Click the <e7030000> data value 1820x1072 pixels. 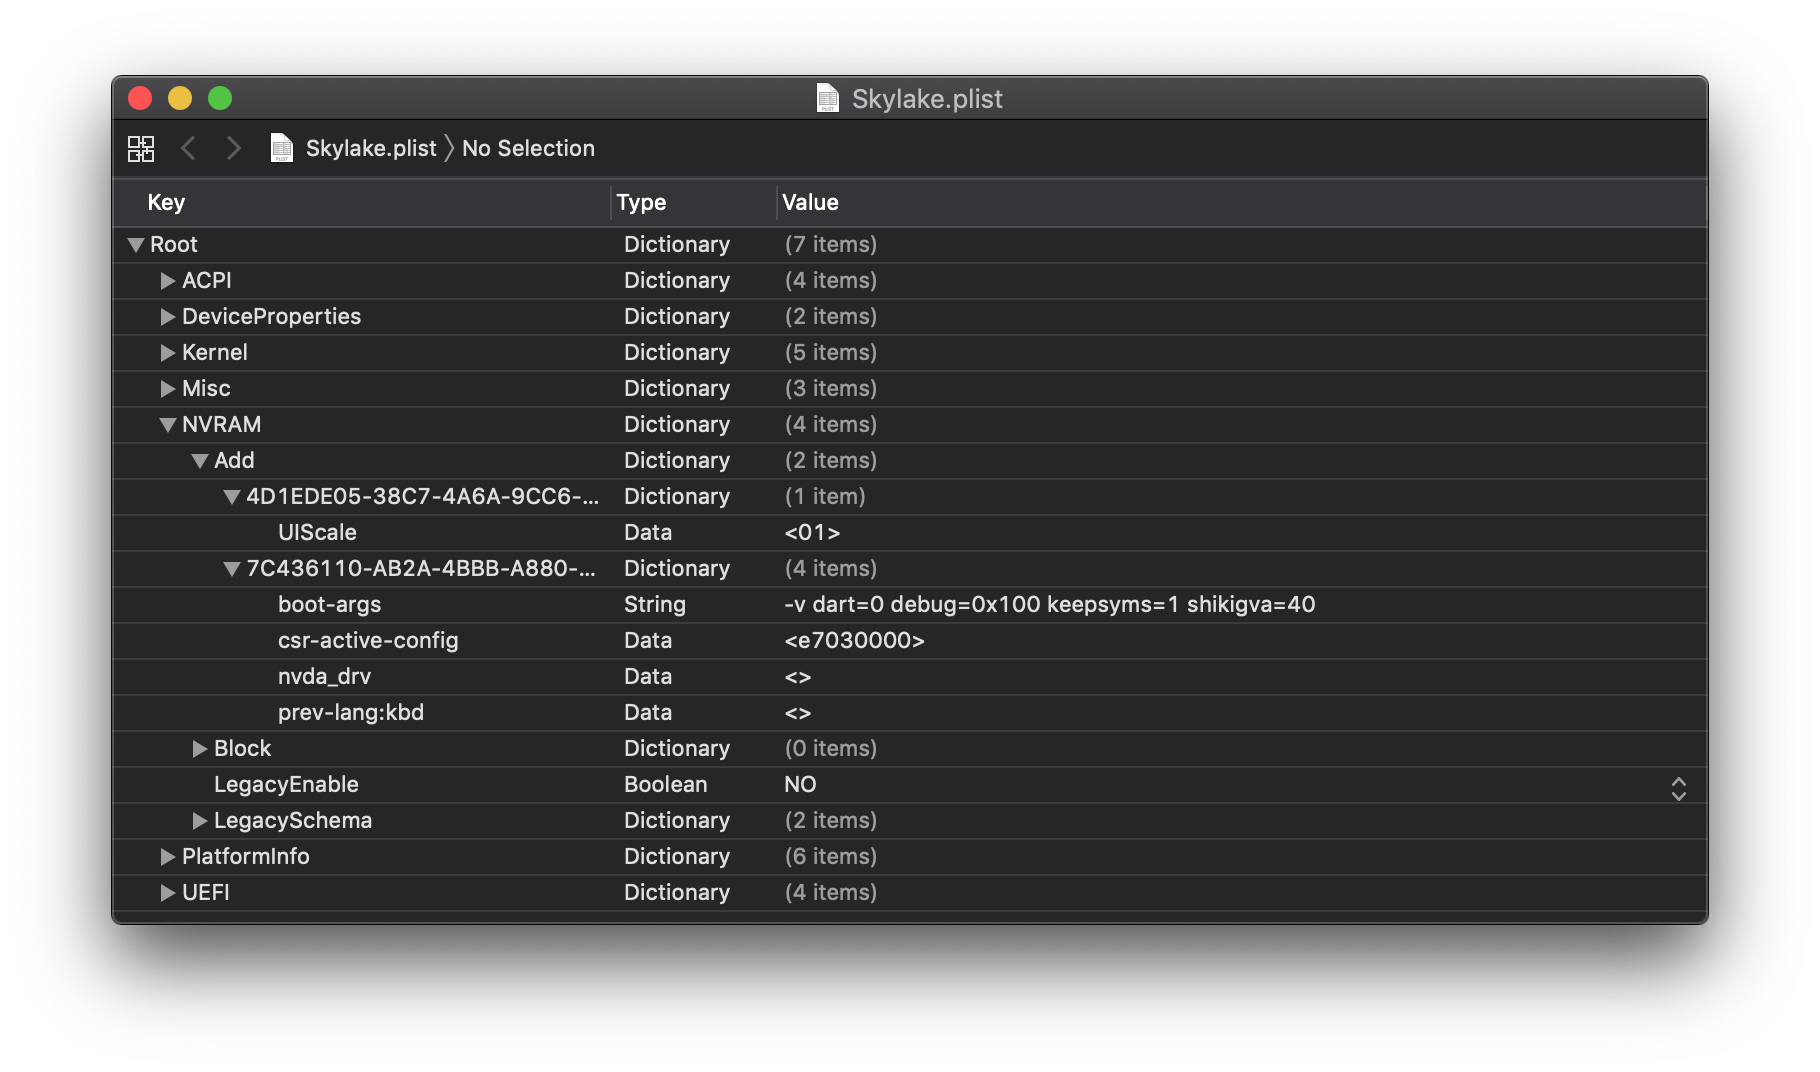point(854,640)
